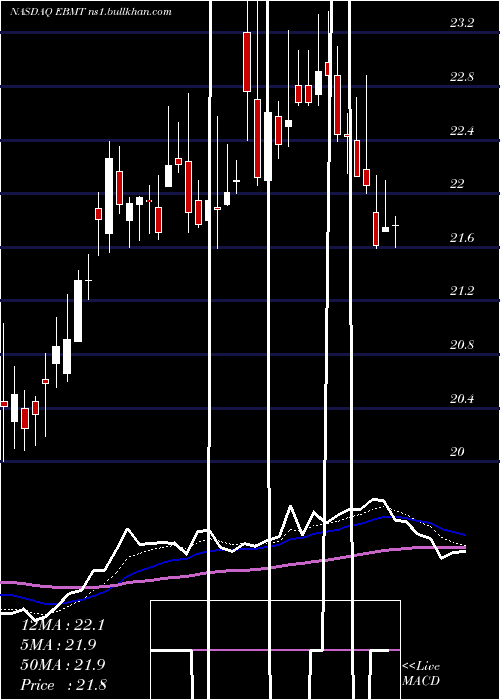Viewport: 500px width, 700px height.
Task: Click the 20.8 price axis label
Action: (x=462, y=345)
